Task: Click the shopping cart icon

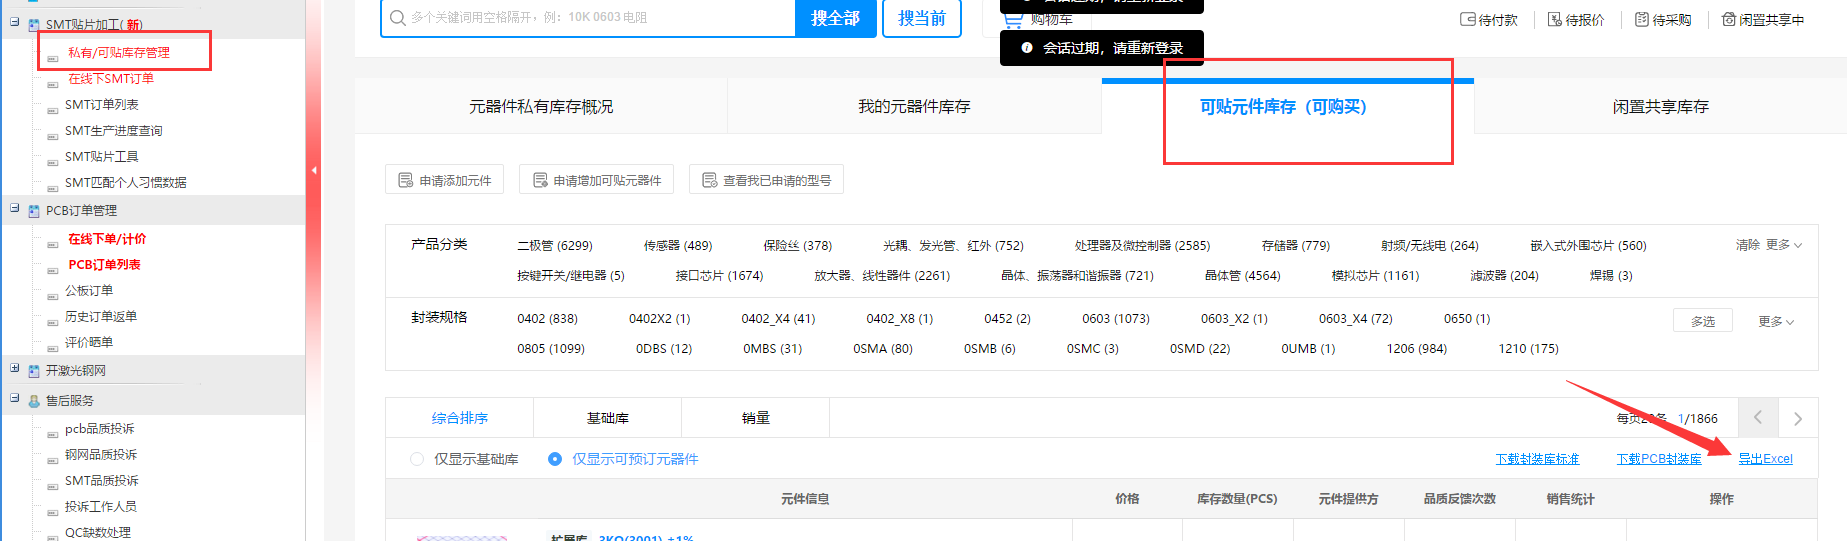Action: (x=1013, y=19)
